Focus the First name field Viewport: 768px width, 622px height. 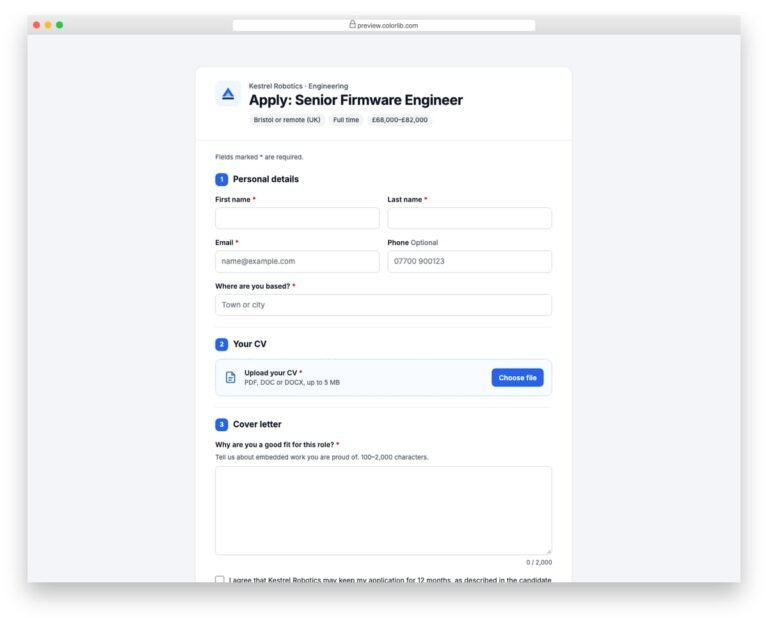pyautogui.click(x=297, y=218)
